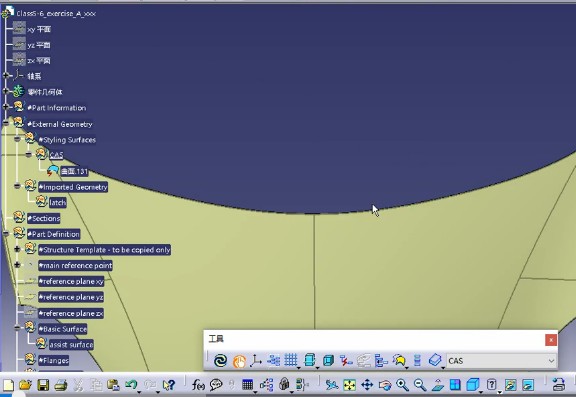The image size is (576, 397).
Task: Select the #Sections tree item
Action: (44, 219)
